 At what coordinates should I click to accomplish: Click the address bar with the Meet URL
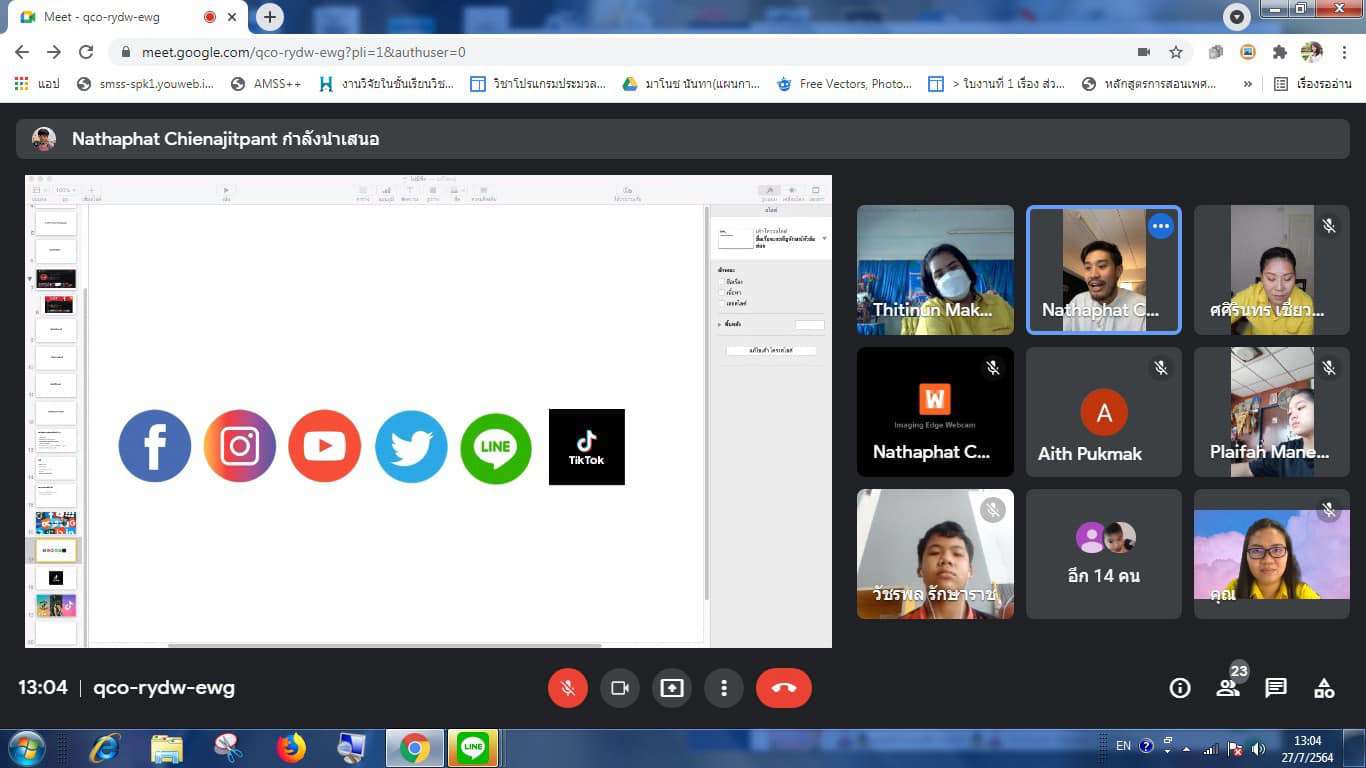(x=600, y=52)
